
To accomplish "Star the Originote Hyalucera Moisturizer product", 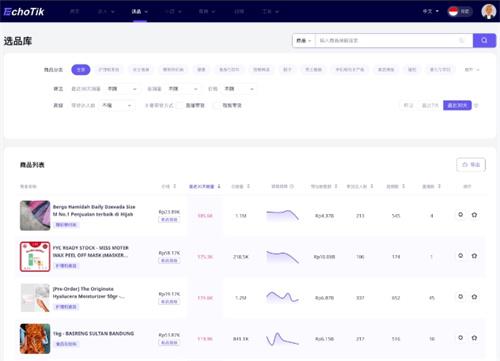I will (x=474, y=297).
